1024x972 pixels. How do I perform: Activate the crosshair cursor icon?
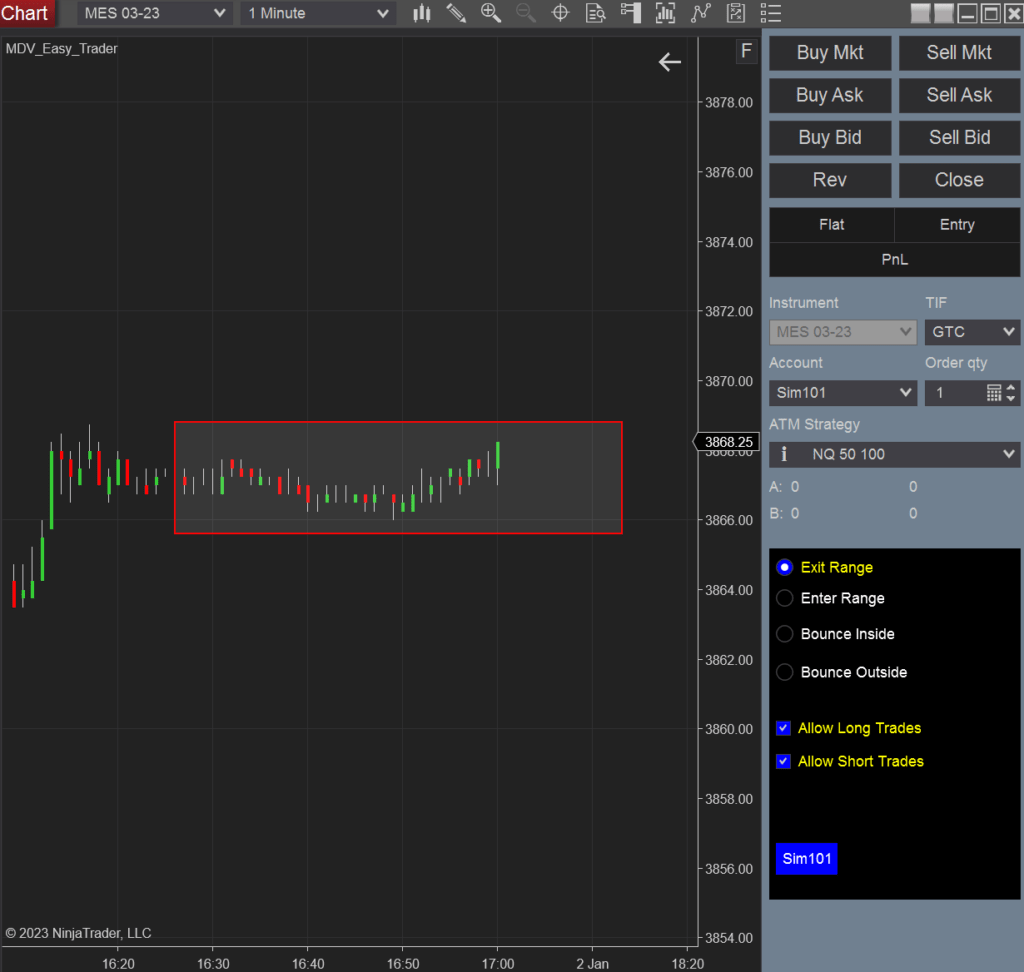point(560,13)
